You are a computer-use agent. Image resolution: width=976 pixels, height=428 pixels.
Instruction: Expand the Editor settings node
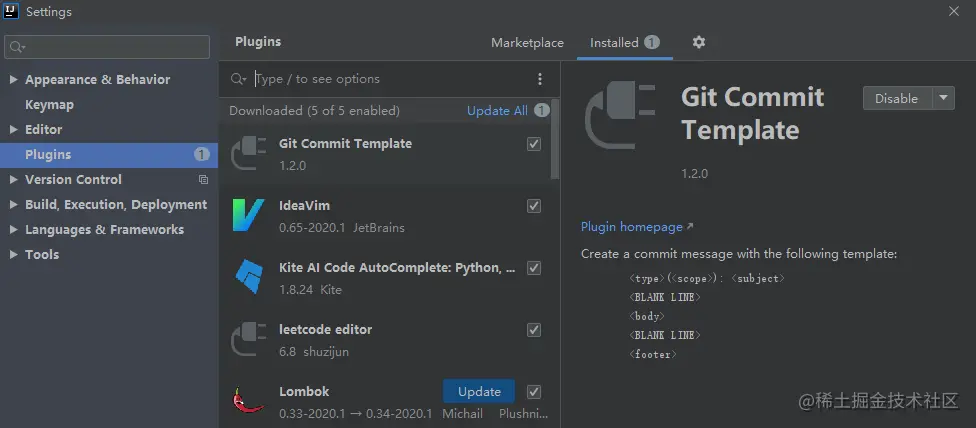[x=14, y=129]
